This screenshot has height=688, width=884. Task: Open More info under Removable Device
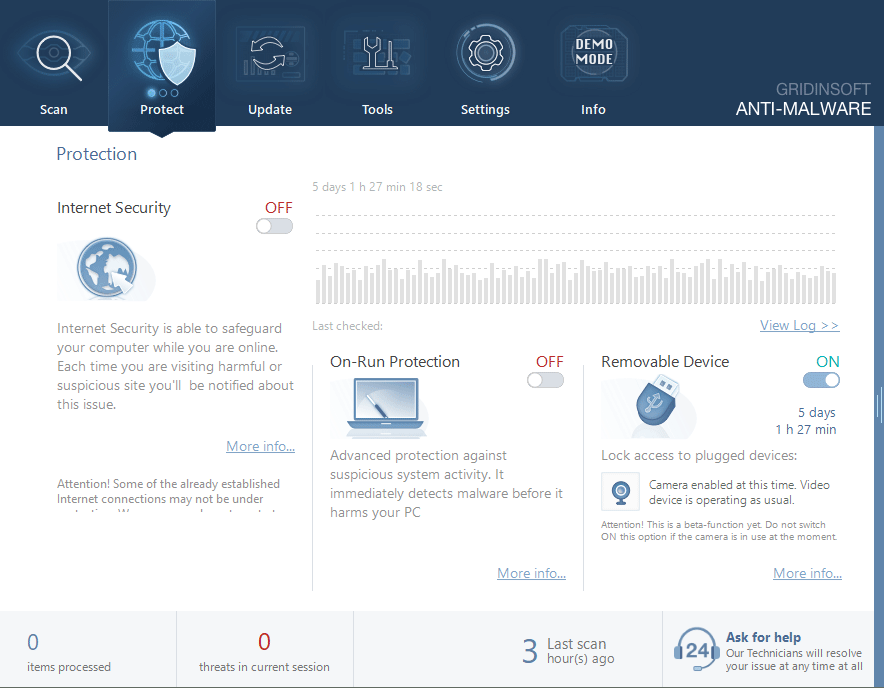click(x=807, y=574)
